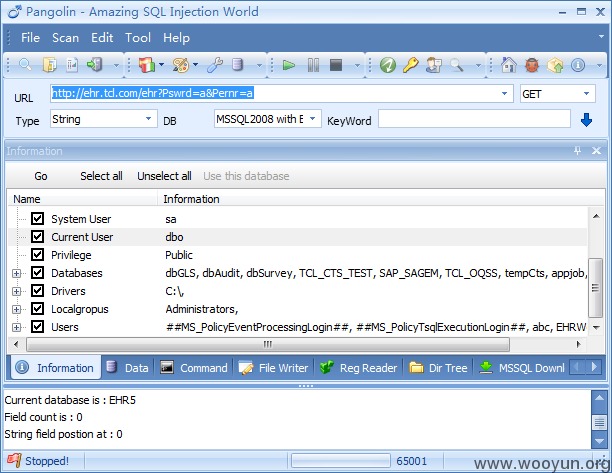Open dropdown arrow next to cubes icon

pos(162,65)
